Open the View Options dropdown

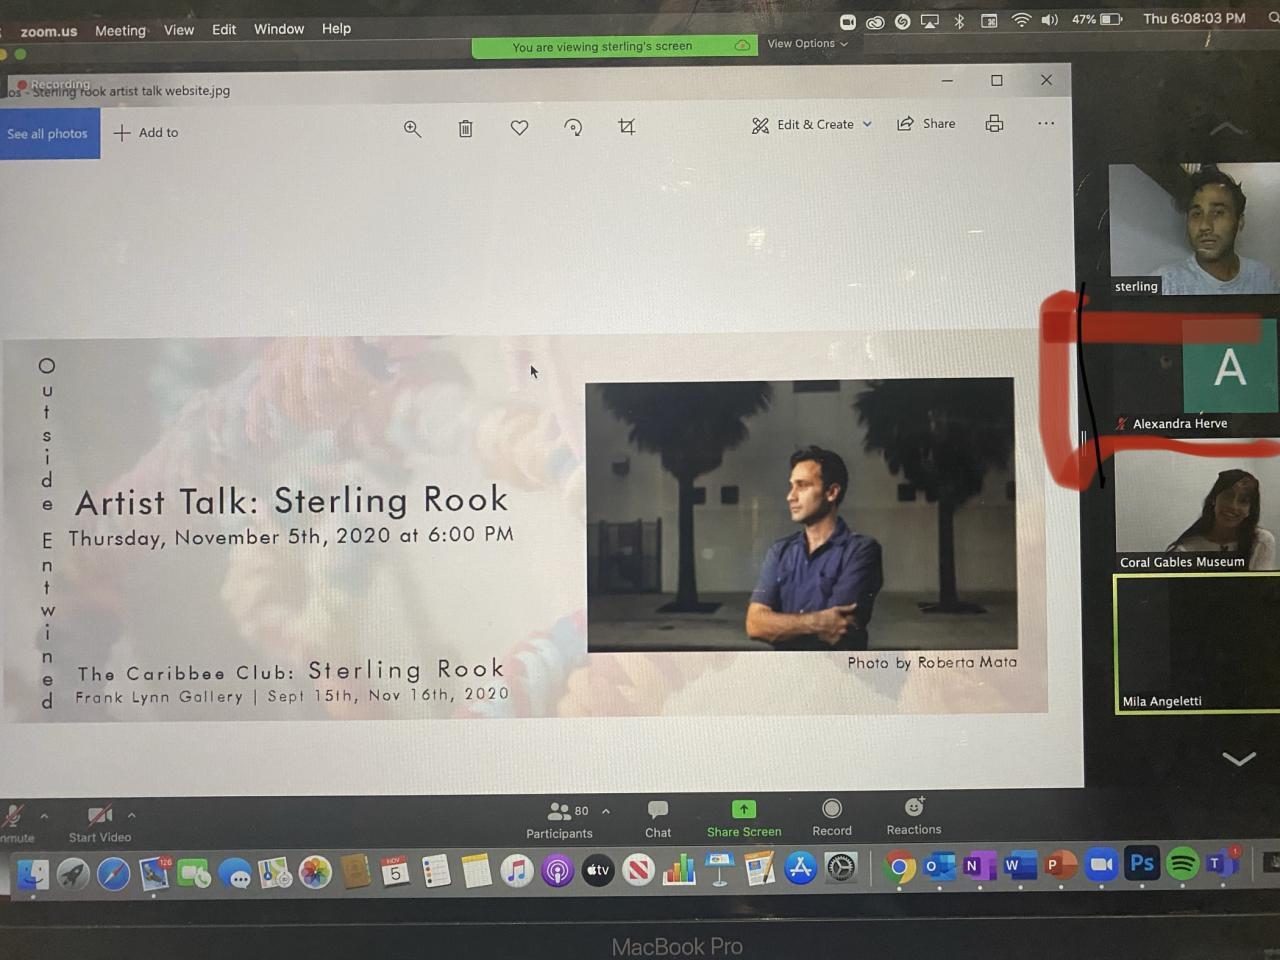point(808,44)
